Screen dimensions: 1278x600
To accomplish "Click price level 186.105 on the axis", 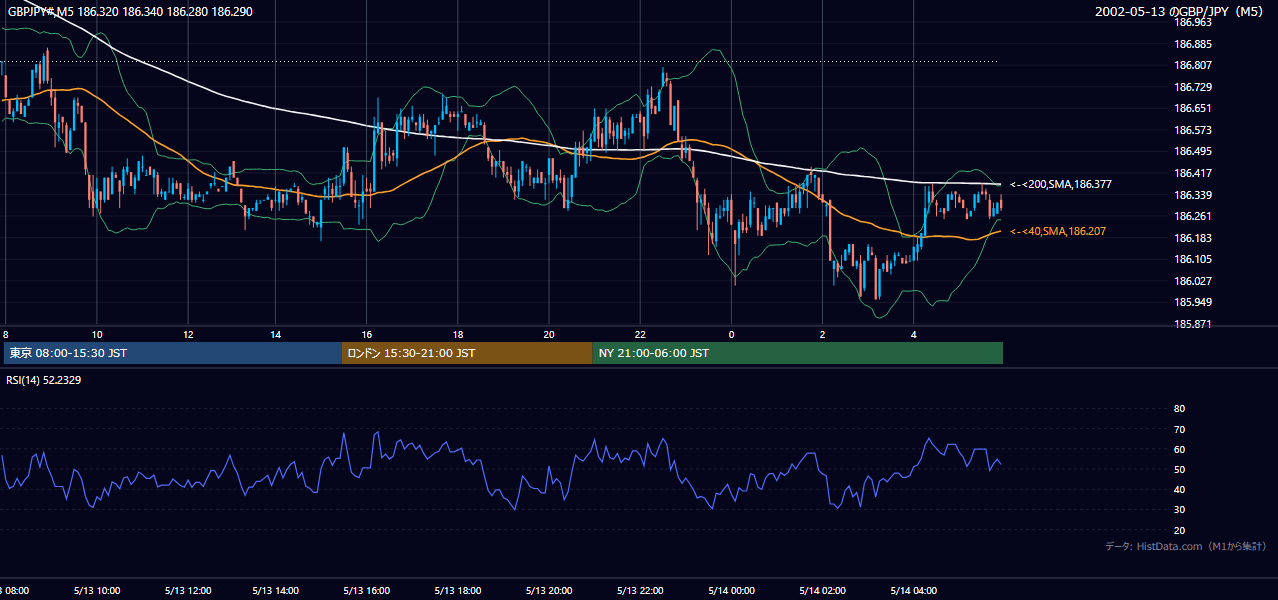I will coord(1193,259).
